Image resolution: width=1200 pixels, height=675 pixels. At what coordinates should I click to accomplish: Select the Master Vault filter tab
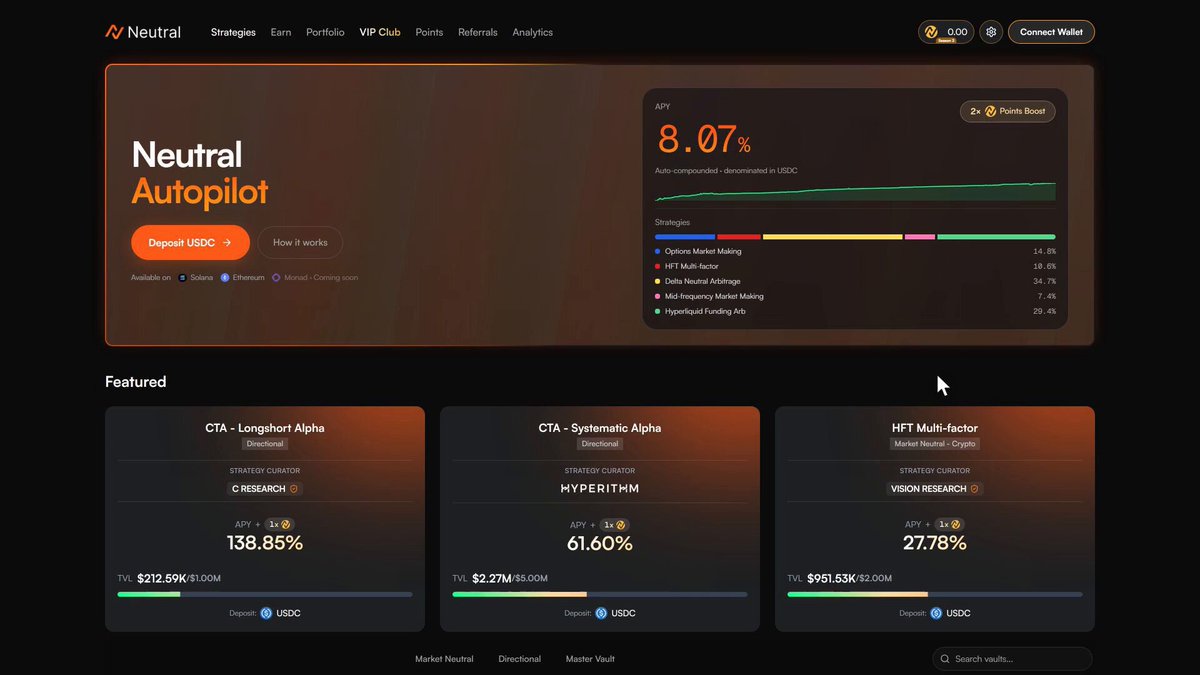590,659
